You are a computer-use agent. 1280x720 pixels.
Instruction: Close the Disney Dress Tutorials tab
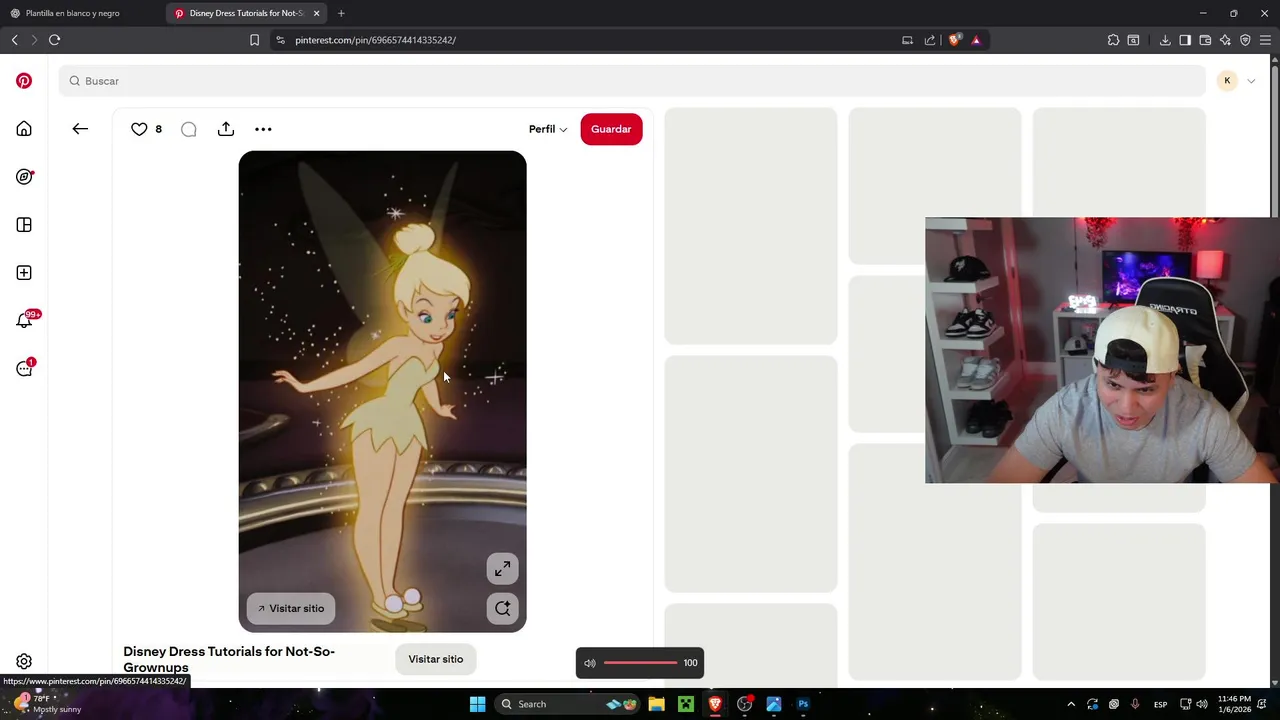(317, 13)
